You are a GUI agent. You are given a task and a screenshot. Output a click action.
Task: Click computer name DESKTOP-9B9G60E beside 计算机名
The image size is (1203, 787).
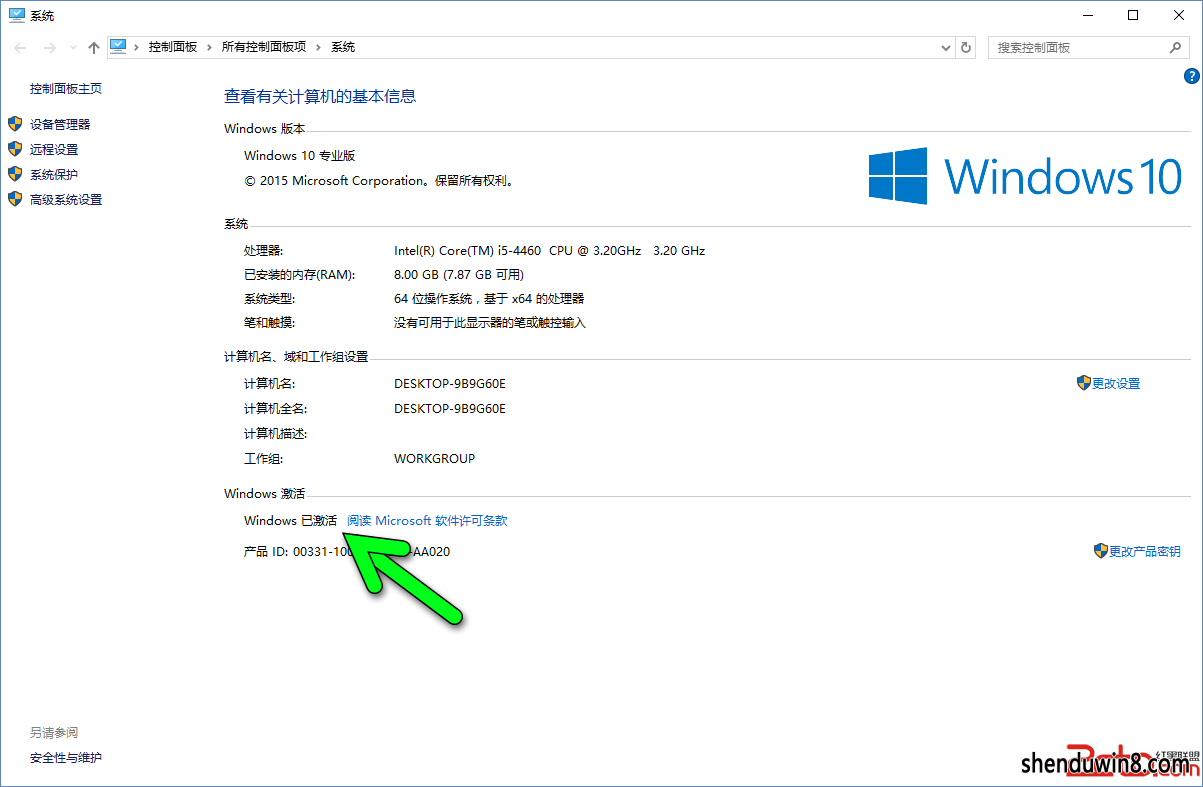point(450,383)
